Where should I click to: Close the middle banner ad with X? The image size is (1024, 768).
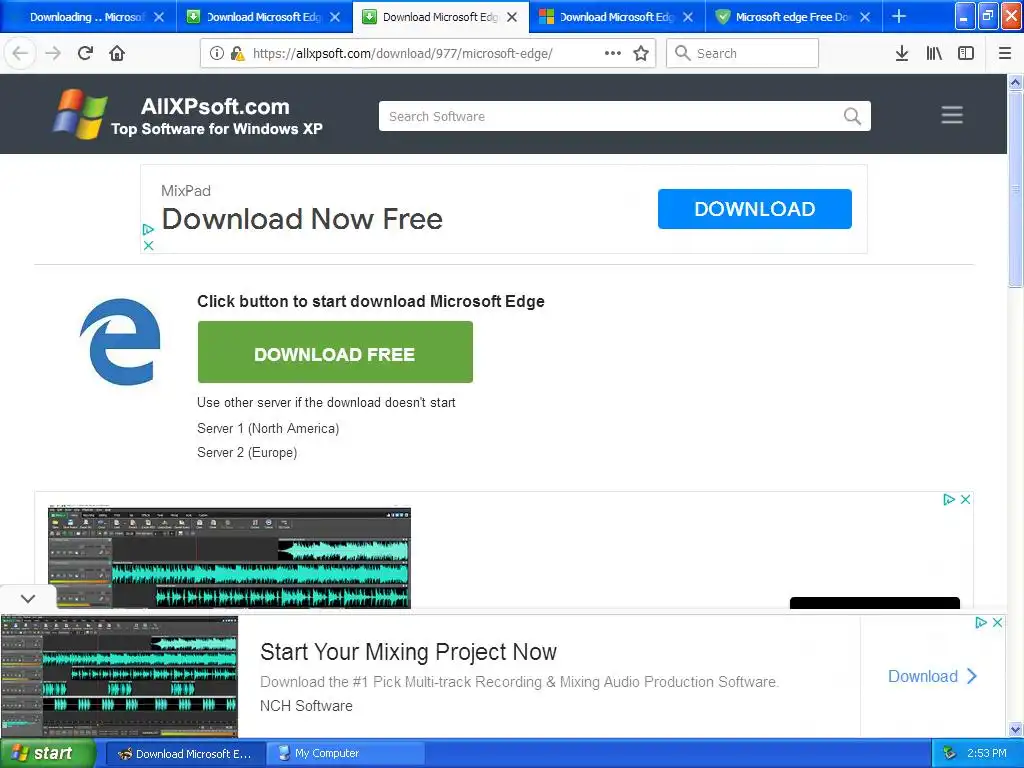tap(965, 500)
